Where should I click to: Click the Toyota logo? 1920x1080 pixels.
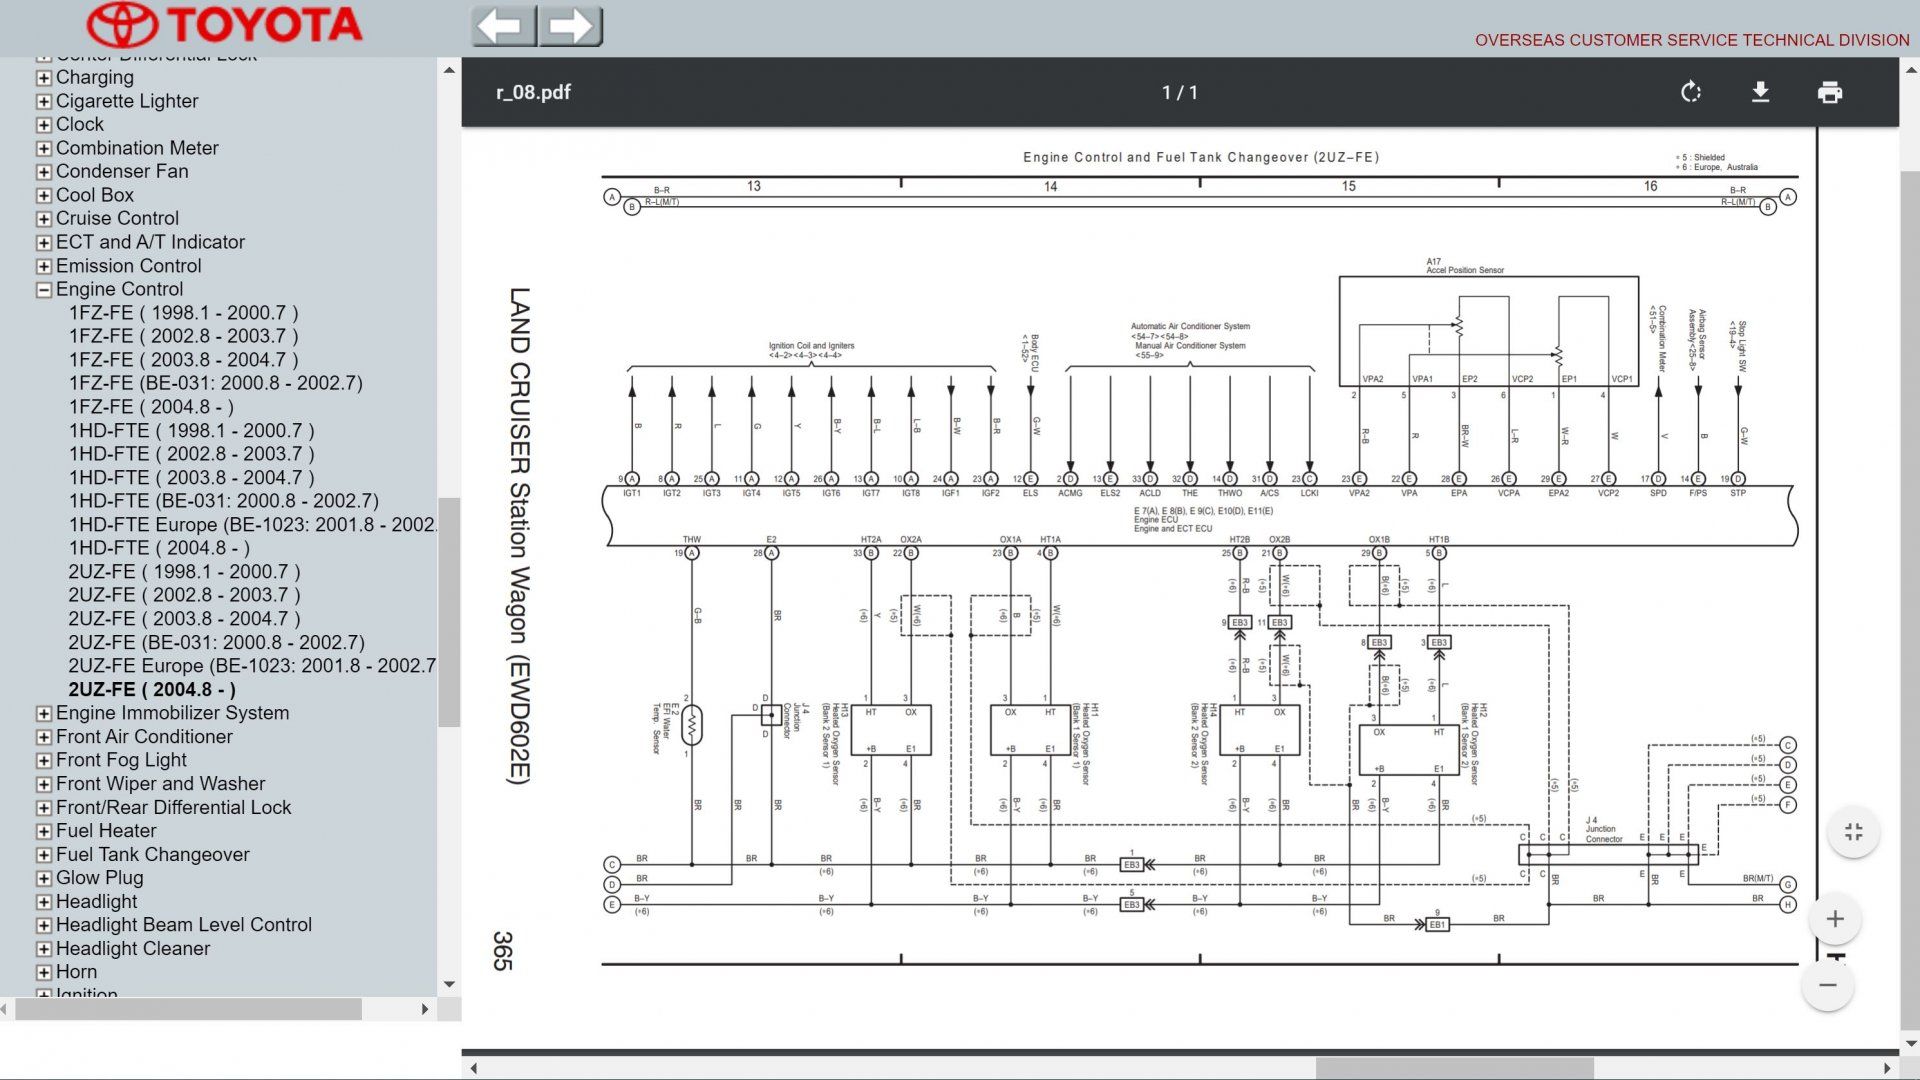click(225, 25)
